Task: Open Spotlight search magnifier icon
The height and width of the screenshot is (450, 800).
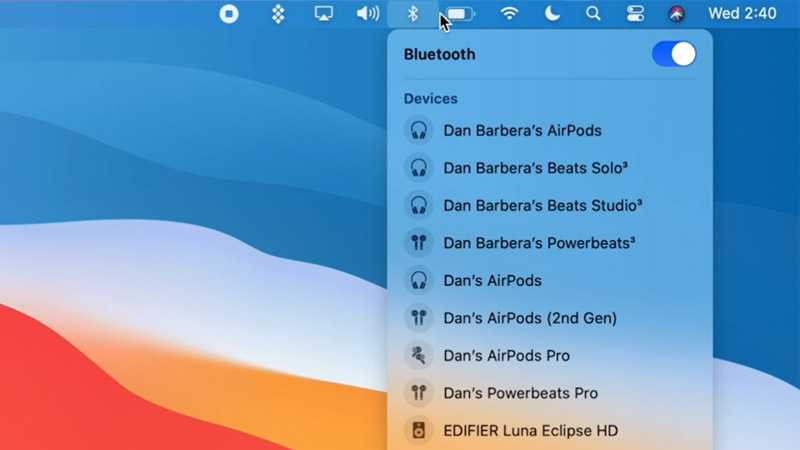Action: point(593,13)
